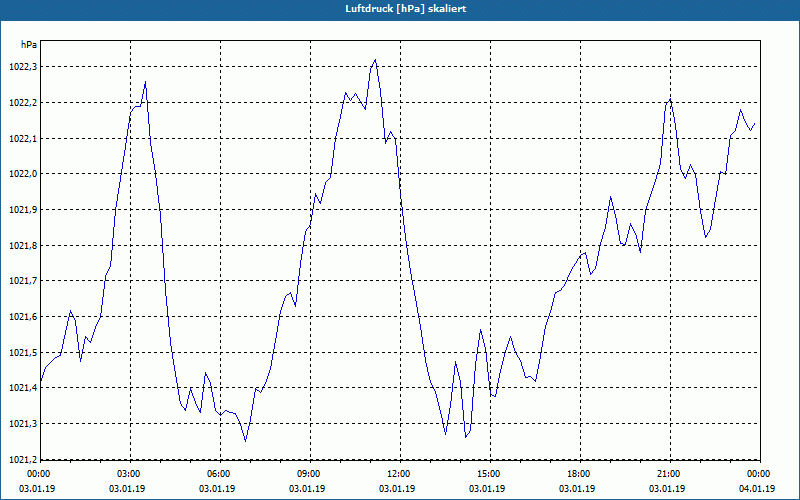Click the 03.01.19 date under 18:00
Viewport: 800px width, 500px height.
578,489
